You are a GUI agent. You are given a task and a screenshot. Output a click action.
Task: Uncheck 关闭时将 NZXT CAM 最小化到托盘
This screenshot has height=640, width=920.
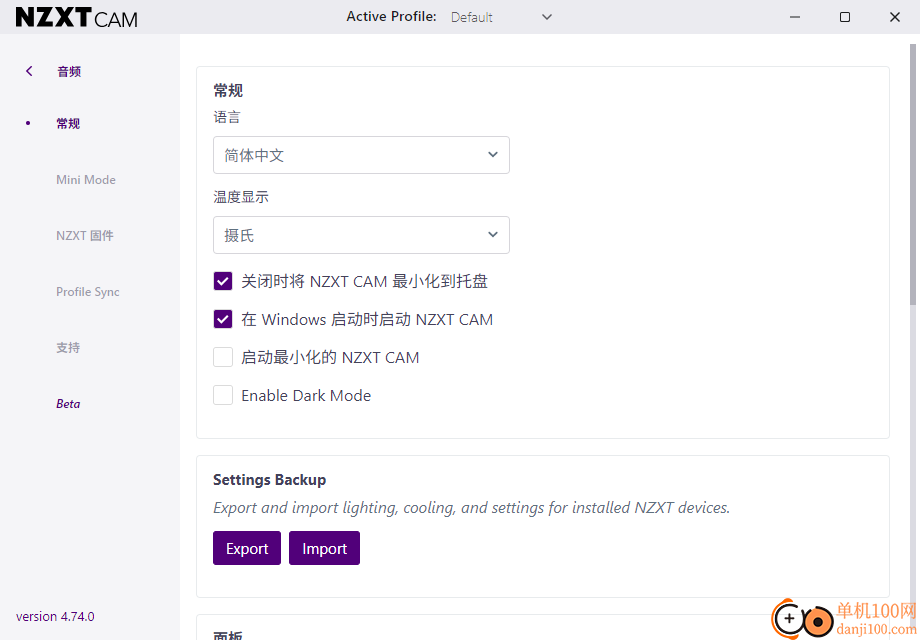[223, 281]
